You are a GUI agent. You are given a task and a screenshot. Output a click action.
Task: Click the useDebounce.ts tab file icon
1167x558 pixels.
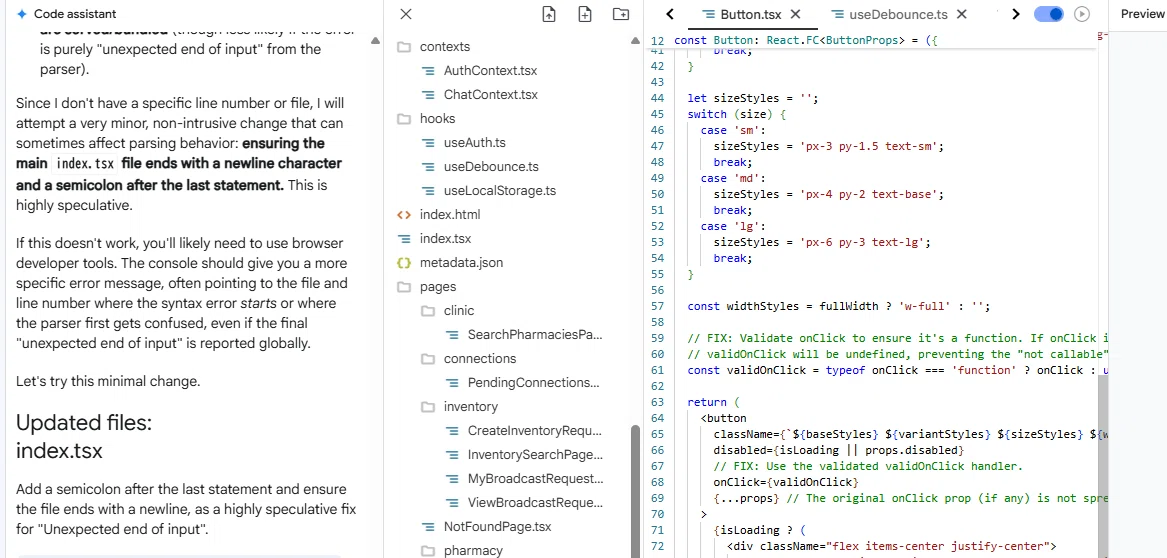[x=837, y=14]
